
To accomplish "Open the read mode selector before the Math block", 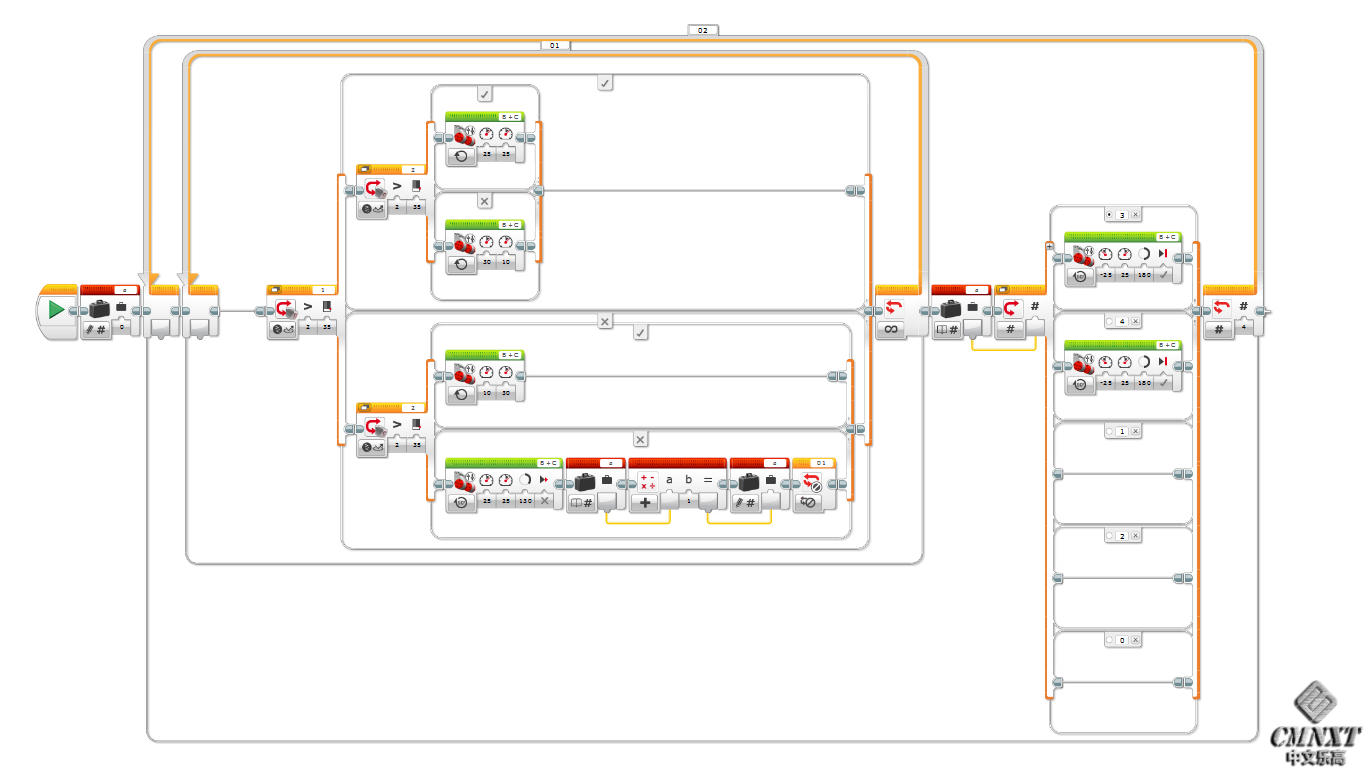I will 582,502.
